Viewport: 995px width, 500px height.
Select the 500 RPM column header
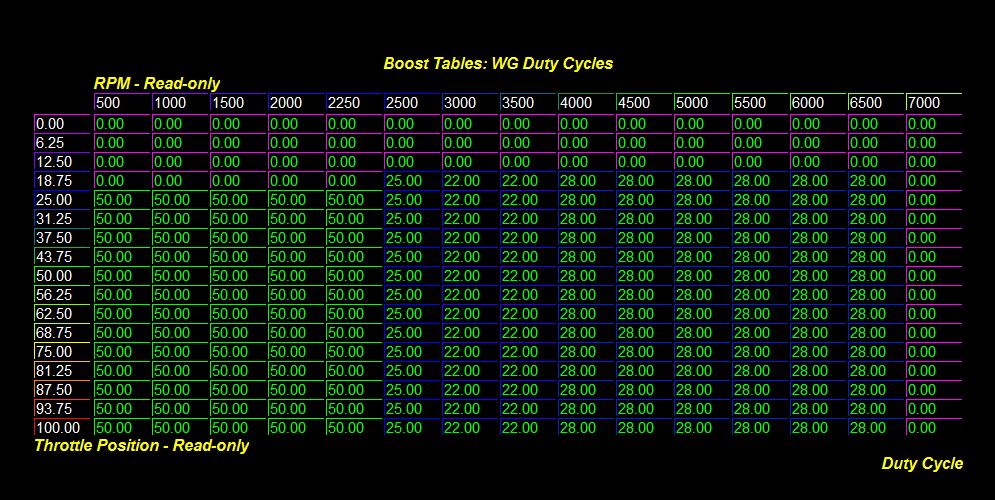pos(121,103)
